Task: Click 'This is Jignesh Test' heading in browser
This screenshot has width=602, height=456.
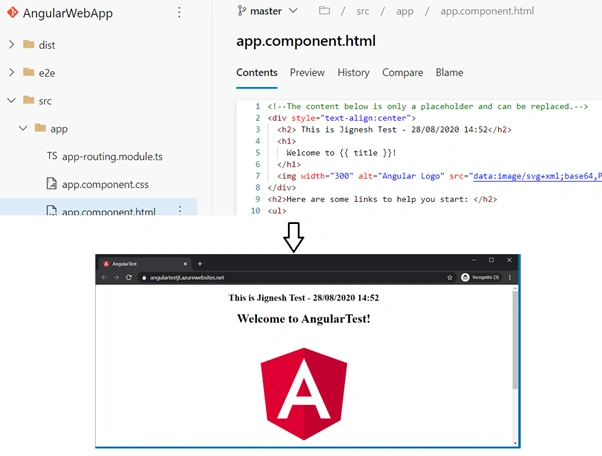Action: pos(304,298)
